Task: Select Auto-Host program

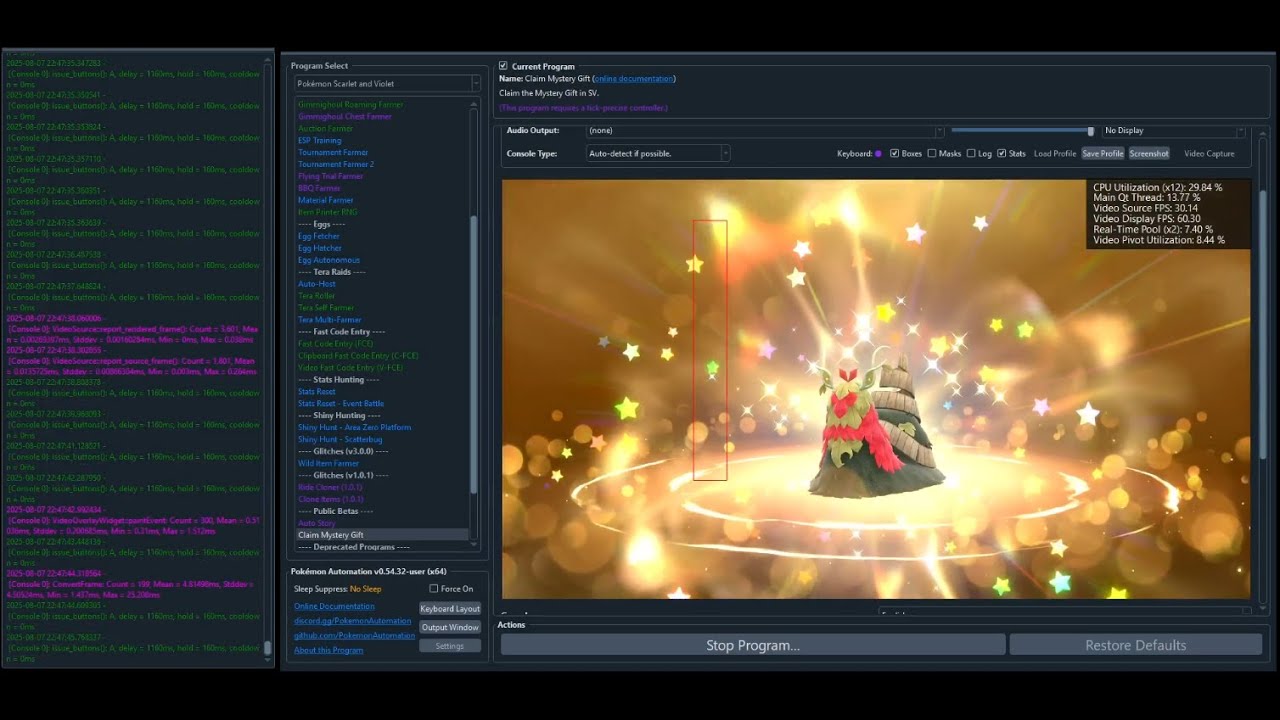Action: 316,285
